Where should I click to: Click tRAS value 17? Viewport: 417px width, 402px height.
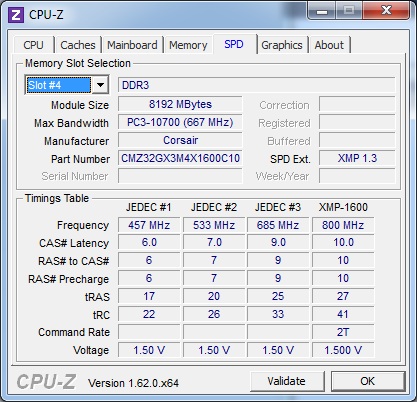click(x=149, y=296)
